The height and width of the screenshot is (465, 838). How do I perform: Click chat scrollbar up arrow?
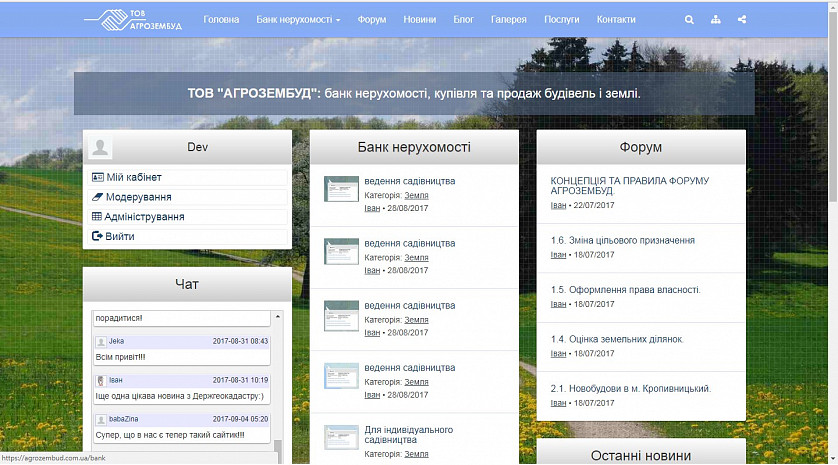click(x=278, y=317)
